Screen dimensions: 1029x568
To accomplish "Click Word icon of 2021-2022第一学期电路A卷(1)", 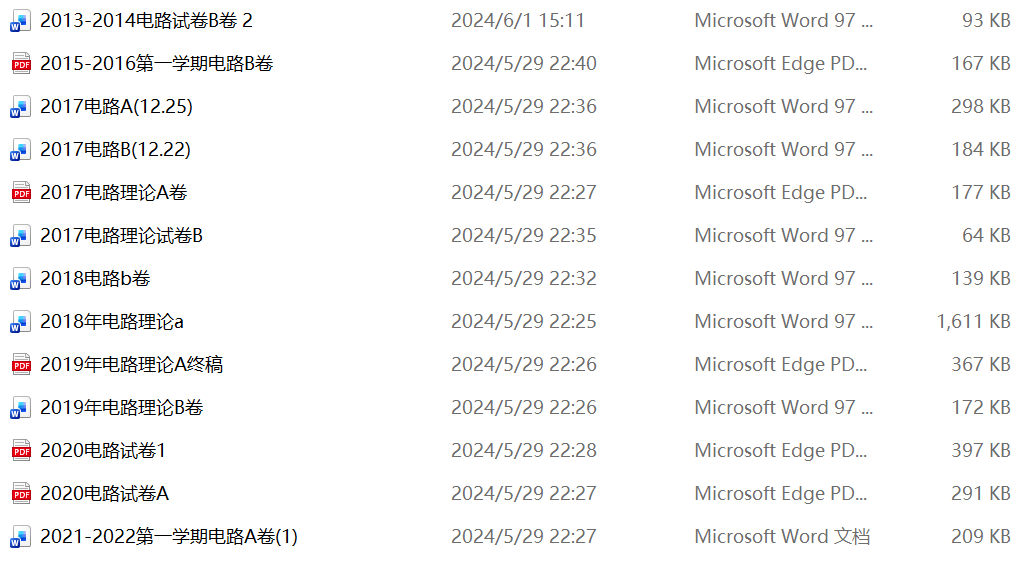I will click(x=20, y=537).
